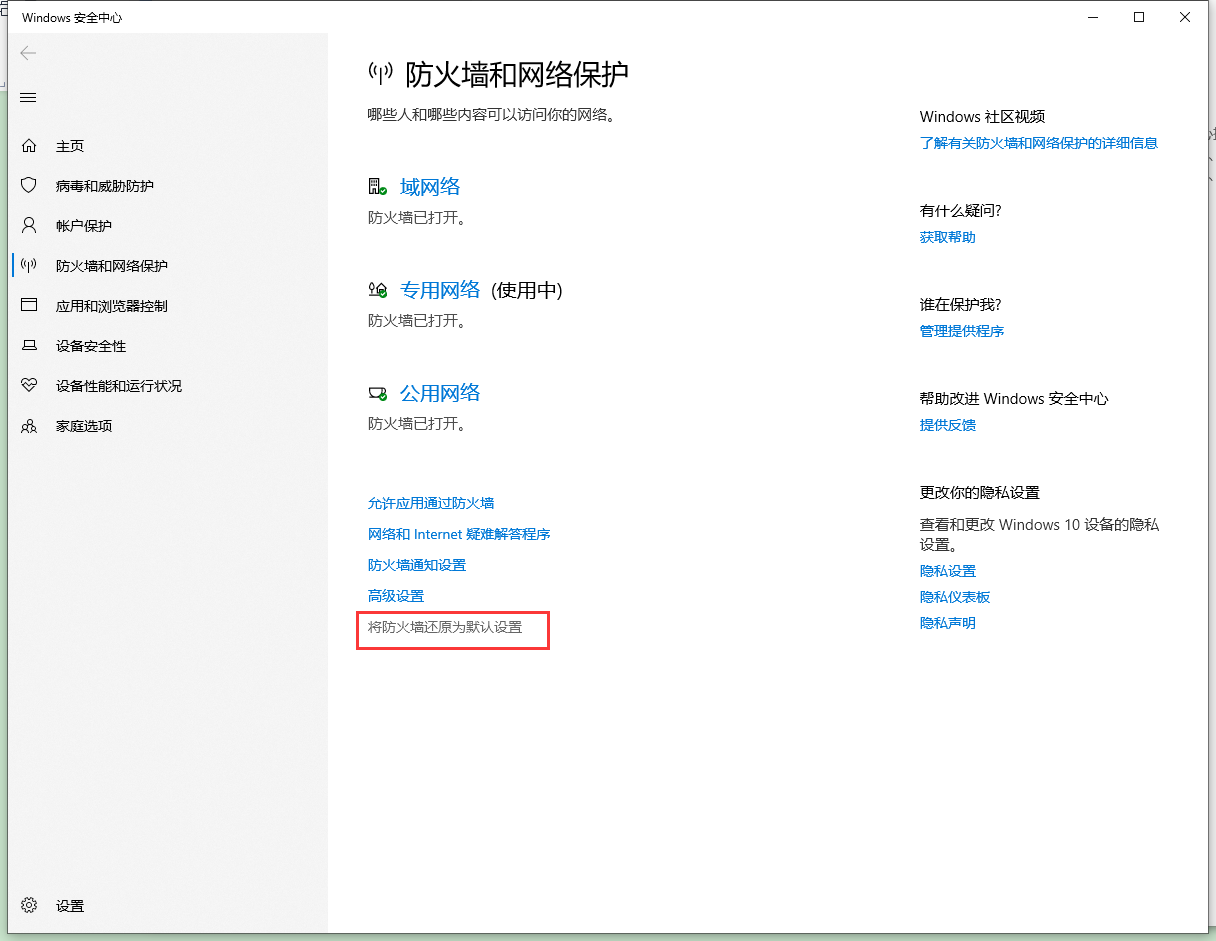1216x941 pixels.
Task: Click the laptop icon for 设备安全性
Action: [29, 345]
